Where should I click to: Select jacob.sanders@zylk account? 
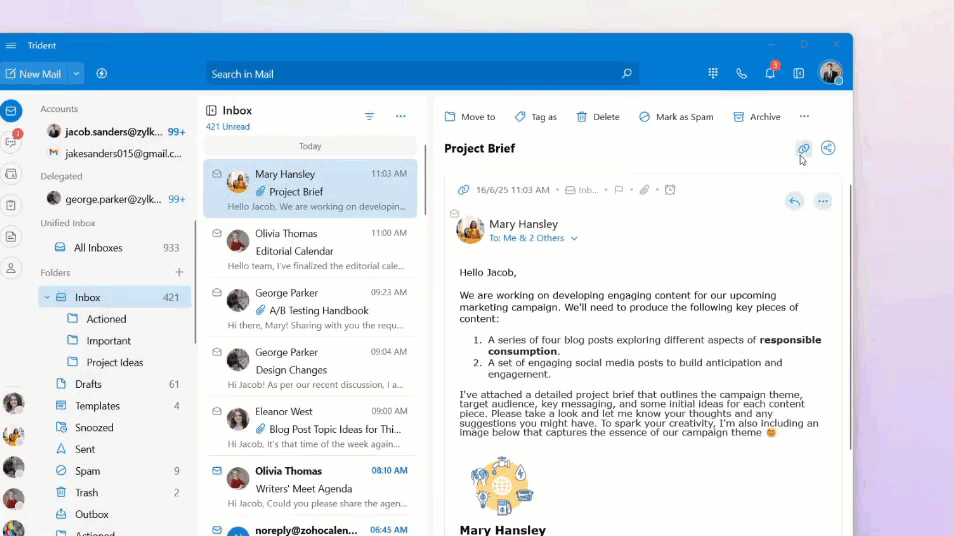[x=114, y=131]
